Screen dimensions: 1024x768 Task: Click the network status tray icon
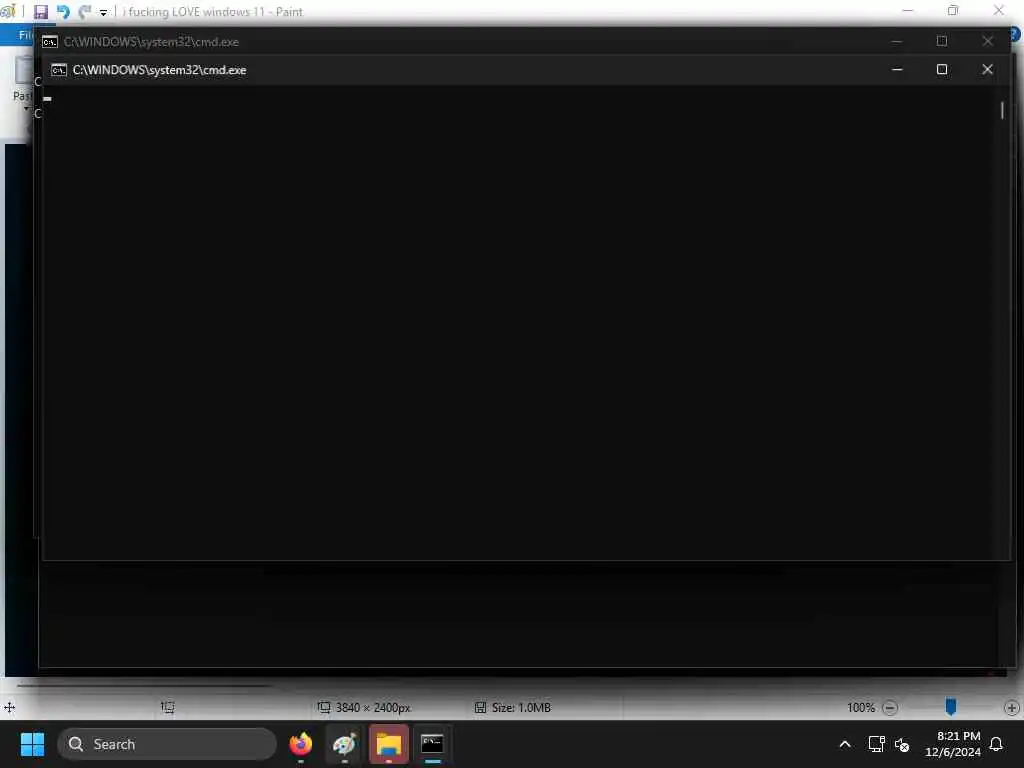876,744
